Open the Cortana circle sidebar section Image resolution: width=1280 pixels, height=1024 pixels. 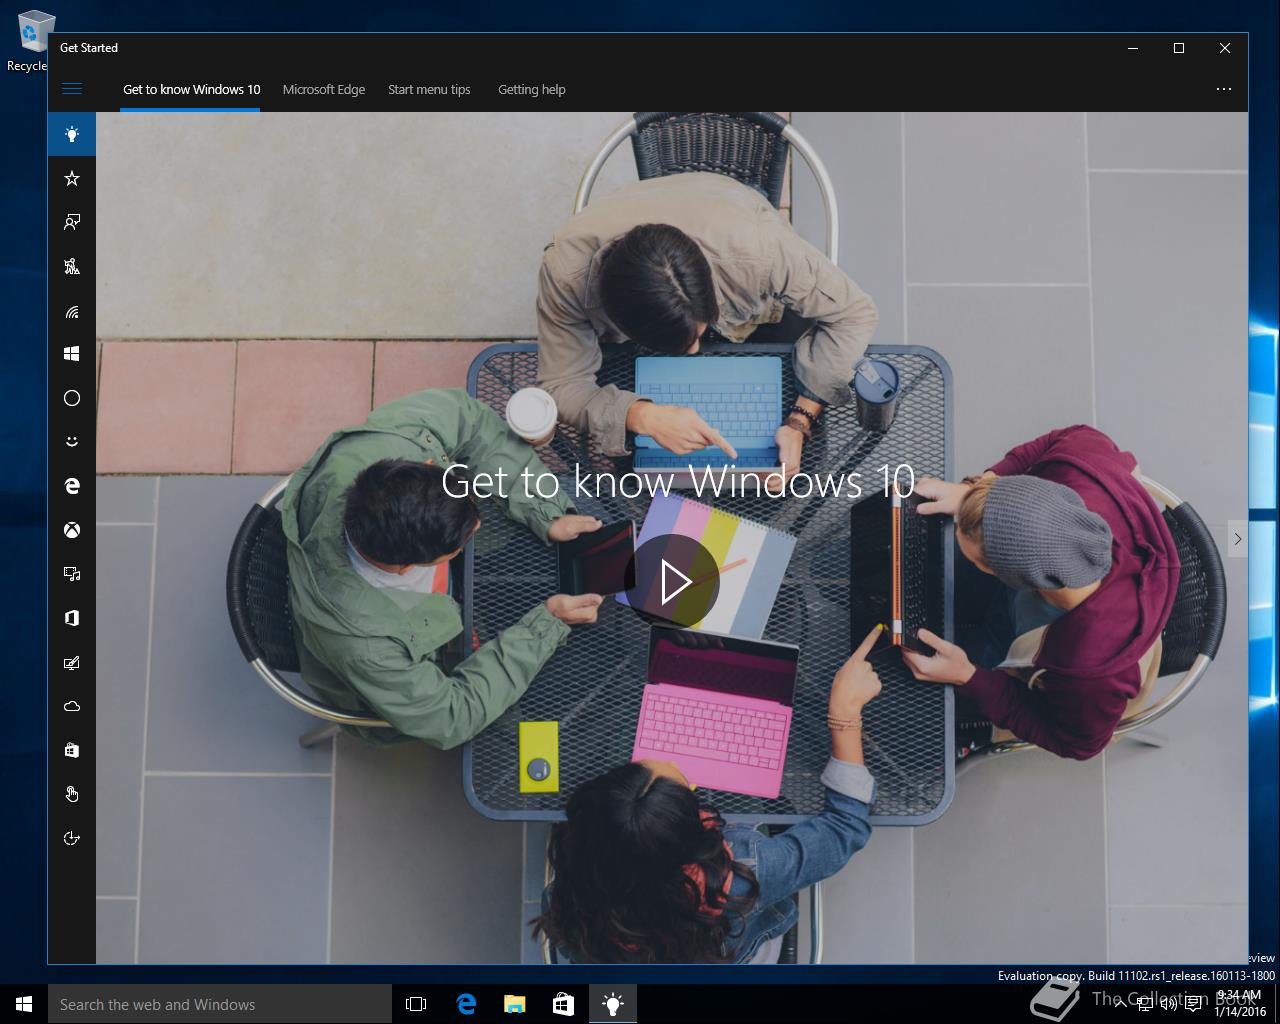pos(72,398)
